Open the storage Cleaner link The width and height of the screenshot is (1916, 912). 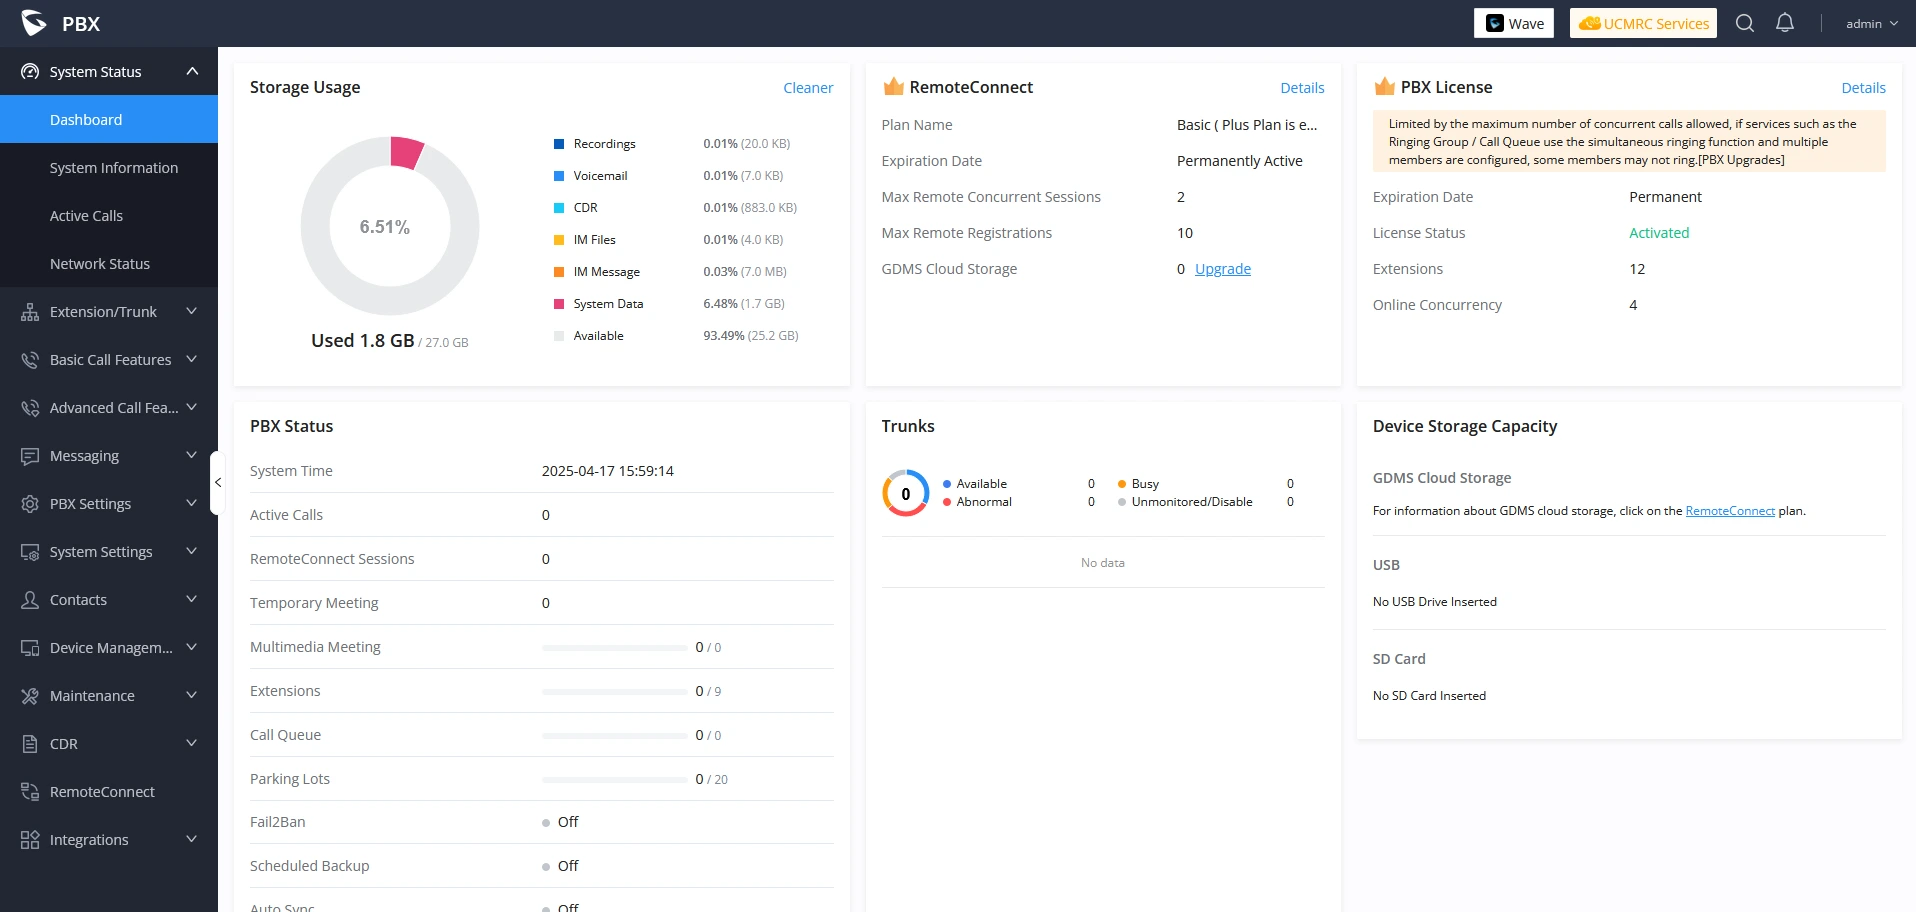(x=808, y=88)
